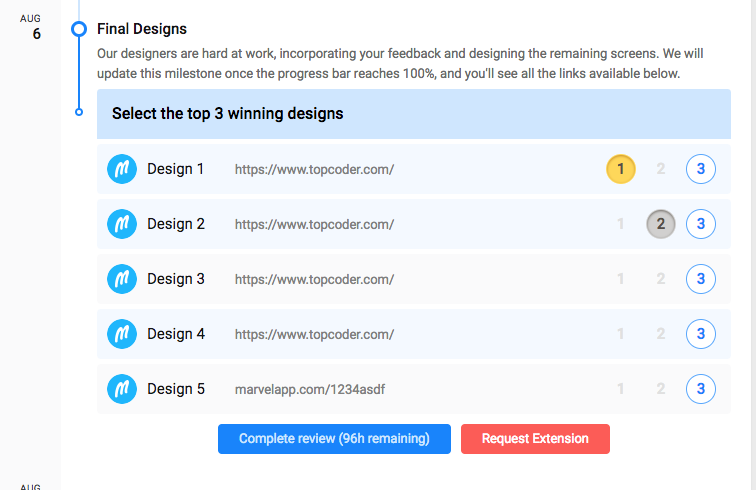Click the Design 2 label

click(176, 224)
